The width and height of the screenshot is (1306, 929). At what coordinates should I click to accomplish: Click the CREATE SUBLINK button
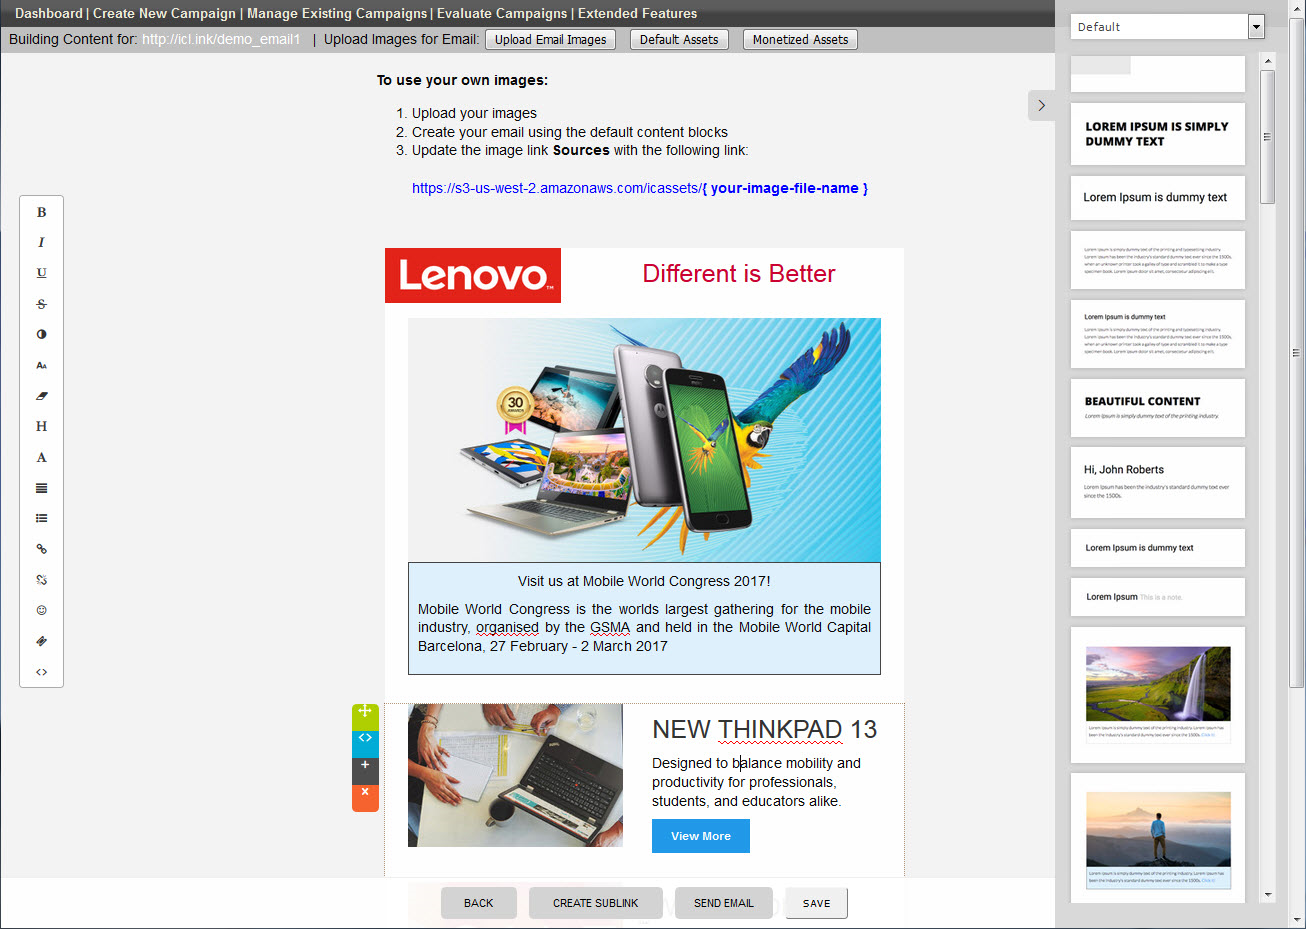click(x=596, y=903)
